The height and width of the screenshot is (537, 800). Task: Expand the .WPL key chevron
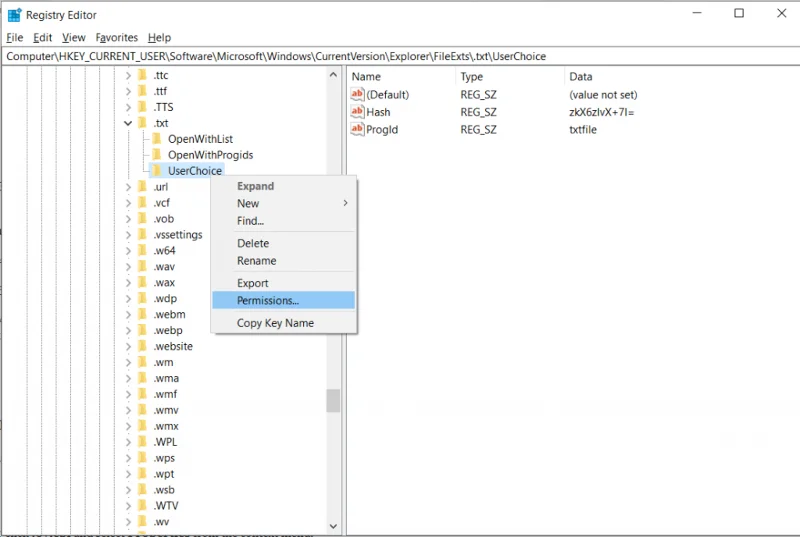tap(128, 442)
